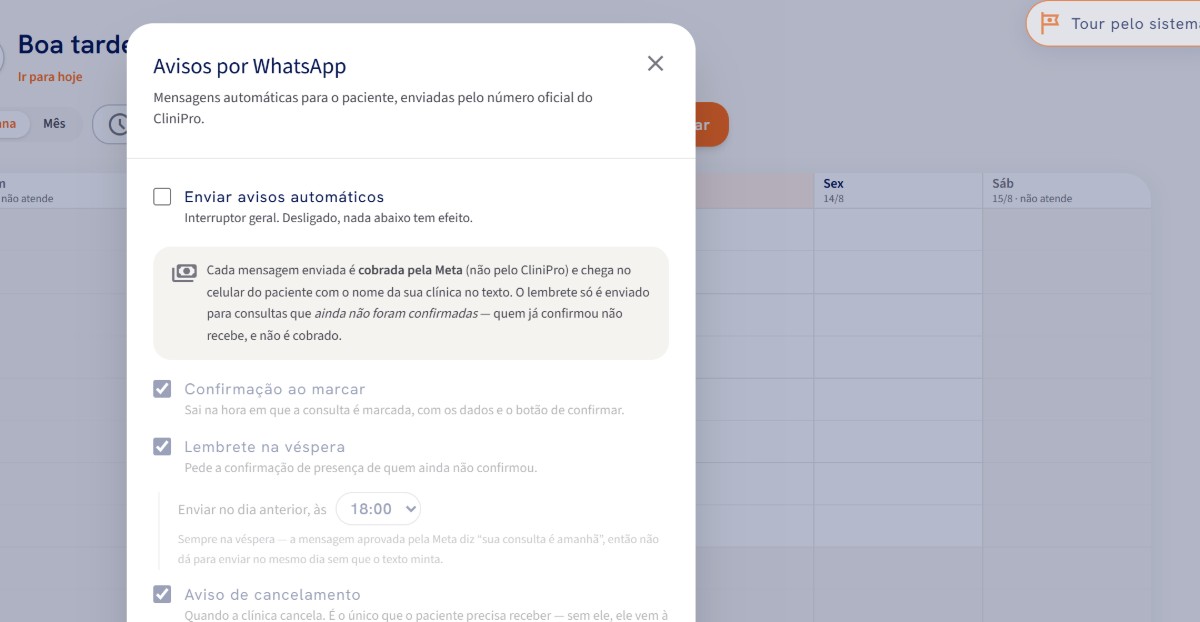Click the flag icon on tour button

[x=1050, y=23]
